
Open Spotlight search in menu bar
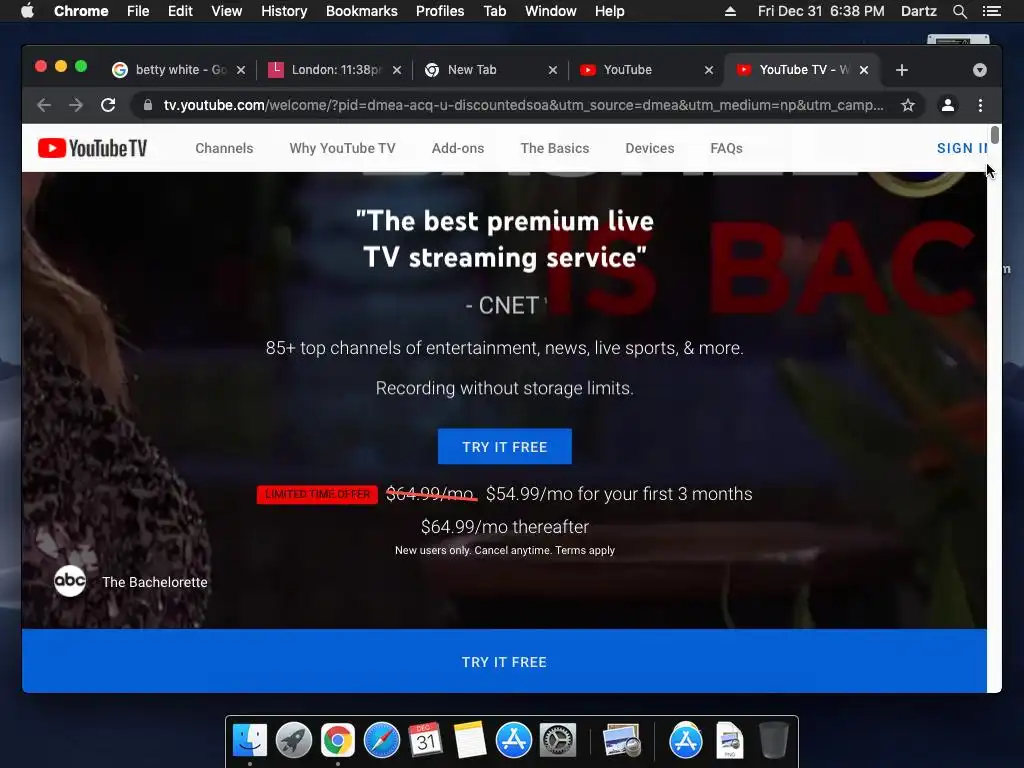click(959, 11)
